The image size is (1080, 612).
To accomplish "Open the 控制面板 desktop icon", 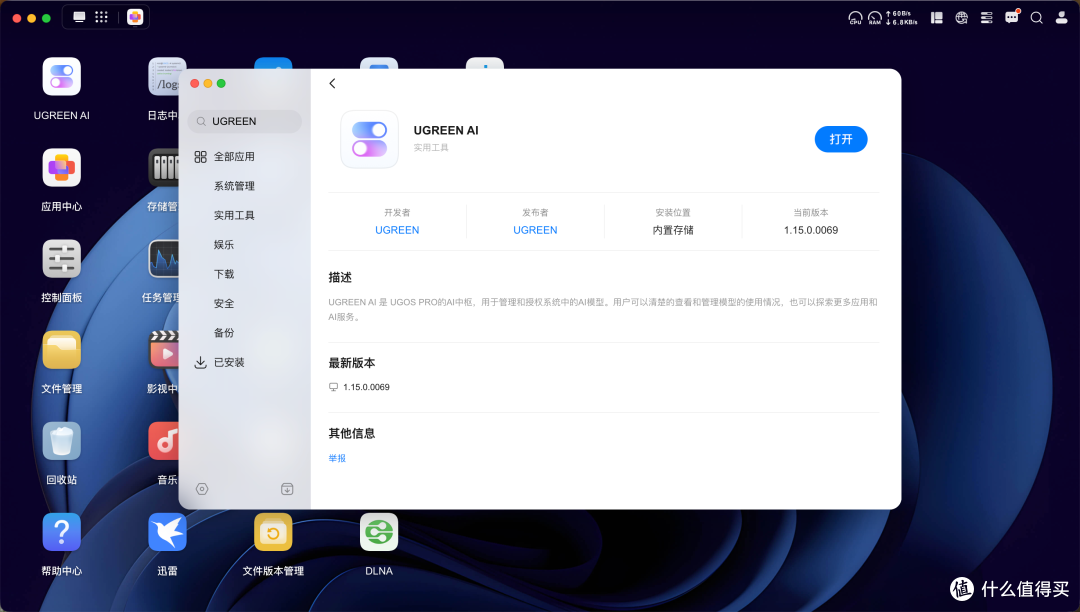I will pos(61,259).
